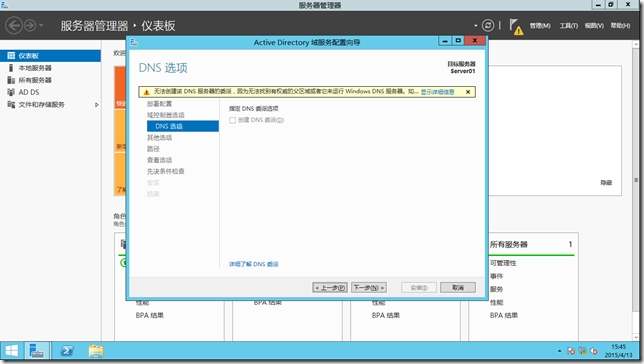Go to 先决条件检查 wizard step
The height and width of the screenshot is (364, 644).
(166, 171)
